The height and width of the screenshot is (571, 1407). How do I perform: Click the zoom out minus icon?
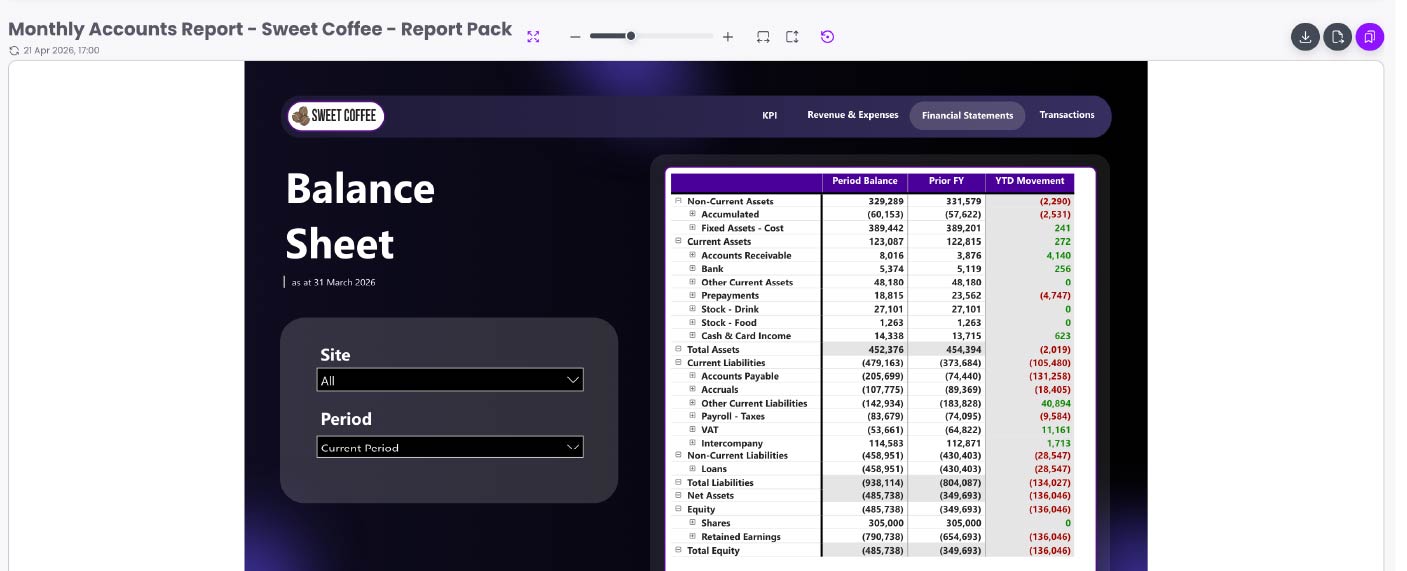pos(575,37)
